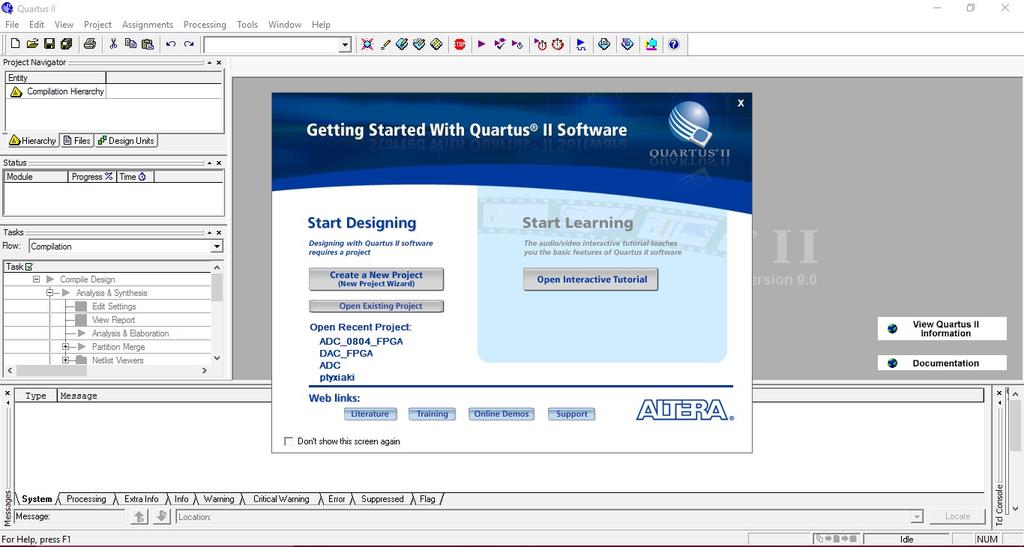Viewport: 1024px width, 547px height.
Task: Switch to the Processing messages tab
Action: (86, 499)
